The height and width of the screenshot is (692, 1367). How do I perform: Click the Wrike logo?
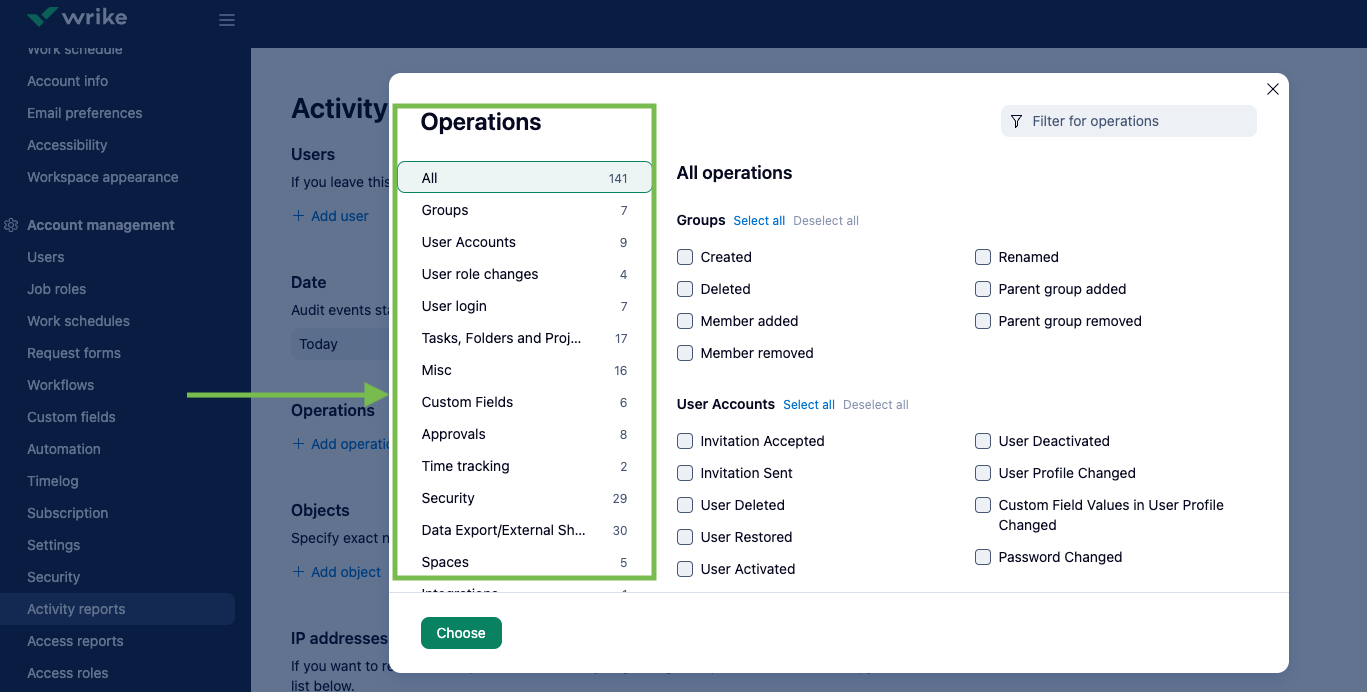77,18
